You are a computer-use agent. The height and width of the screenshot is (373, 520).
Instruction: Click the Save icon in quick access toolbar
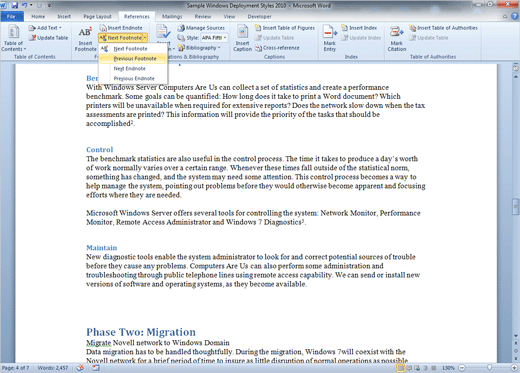[x=15, y=5]
